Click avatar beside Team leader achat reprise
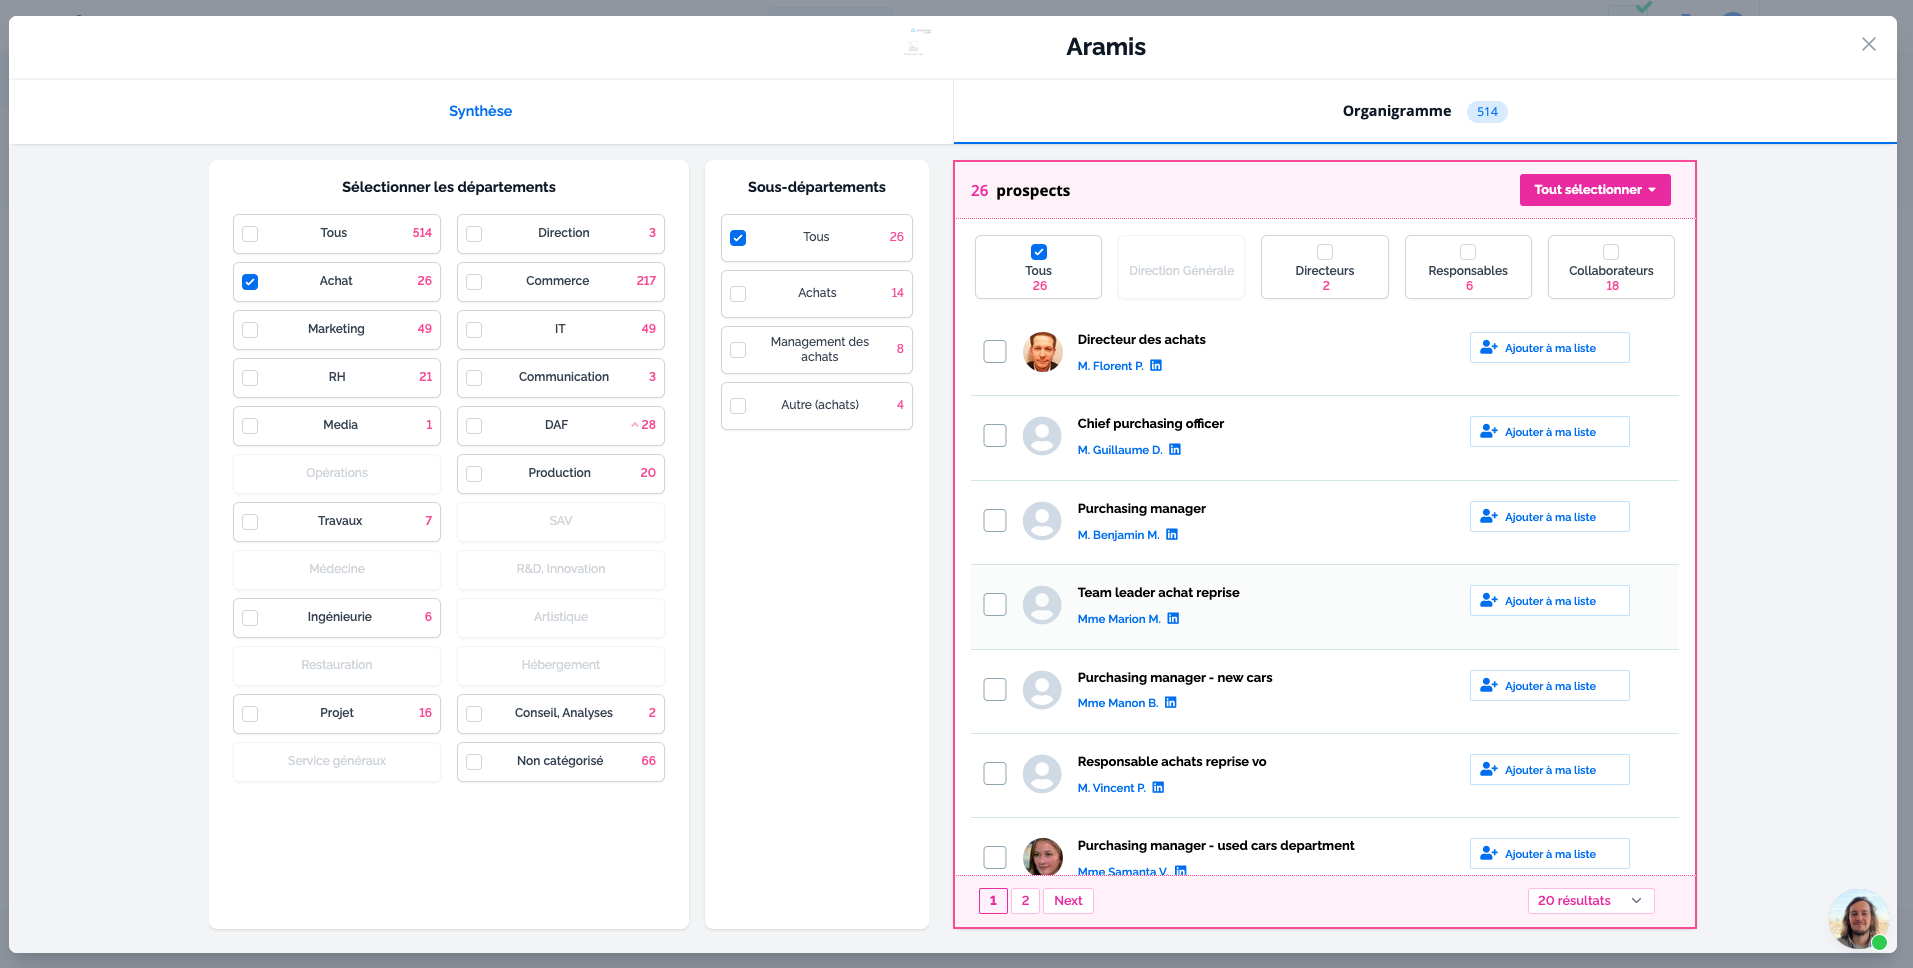 coord(1042,605)
